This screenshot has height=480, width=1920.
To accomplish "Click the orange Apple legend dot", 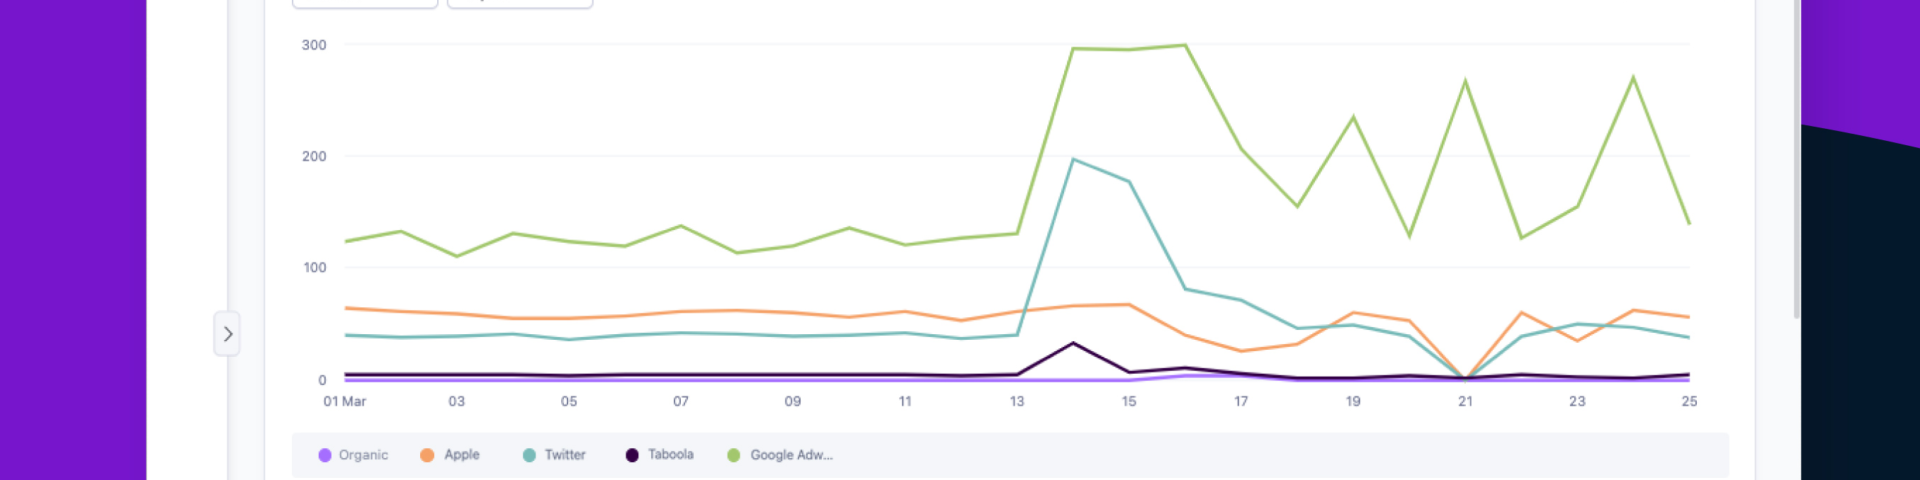I will 427,455.
